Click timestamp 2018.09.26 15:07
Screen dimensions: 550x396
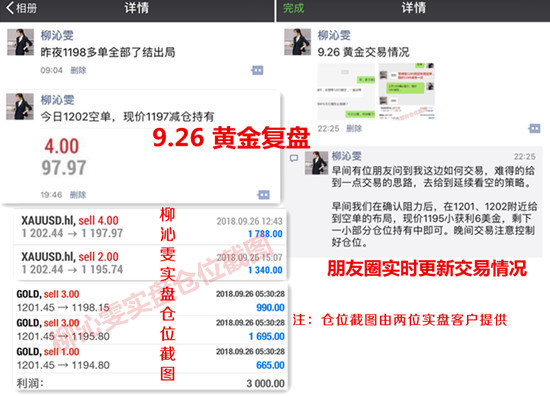[249, 257]
